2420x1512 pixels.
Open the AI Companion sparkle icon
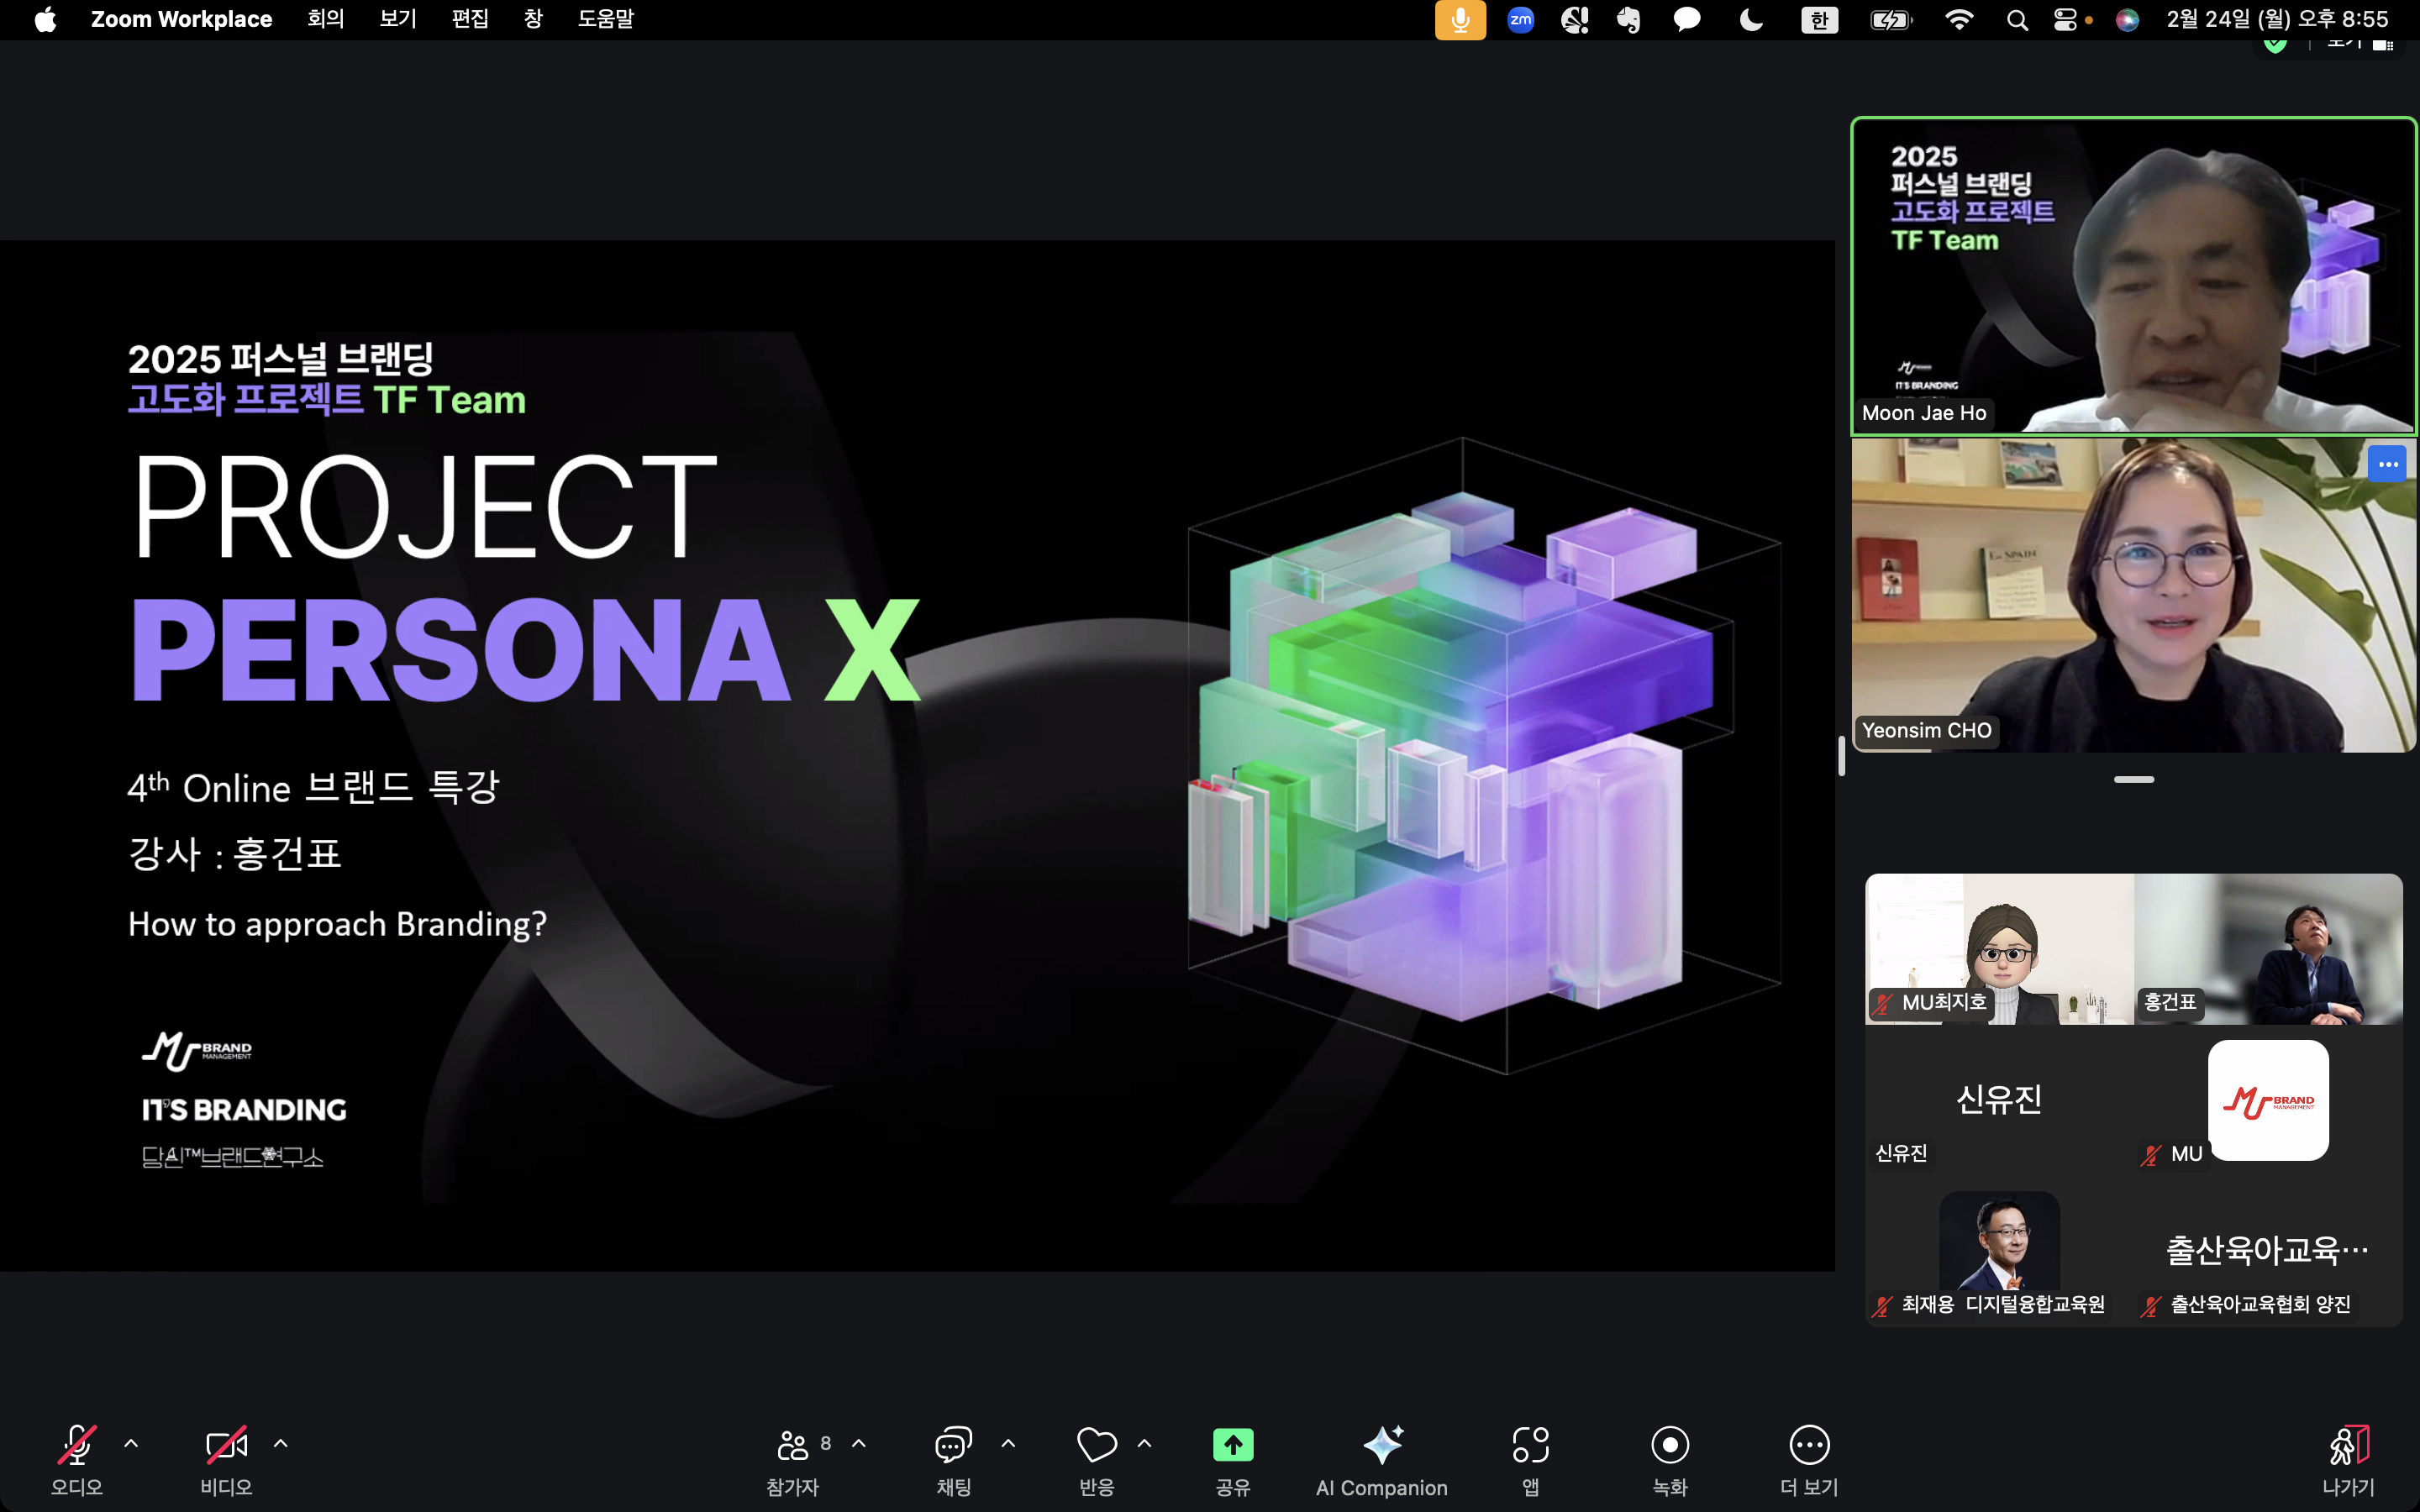click(1382, 1445)
